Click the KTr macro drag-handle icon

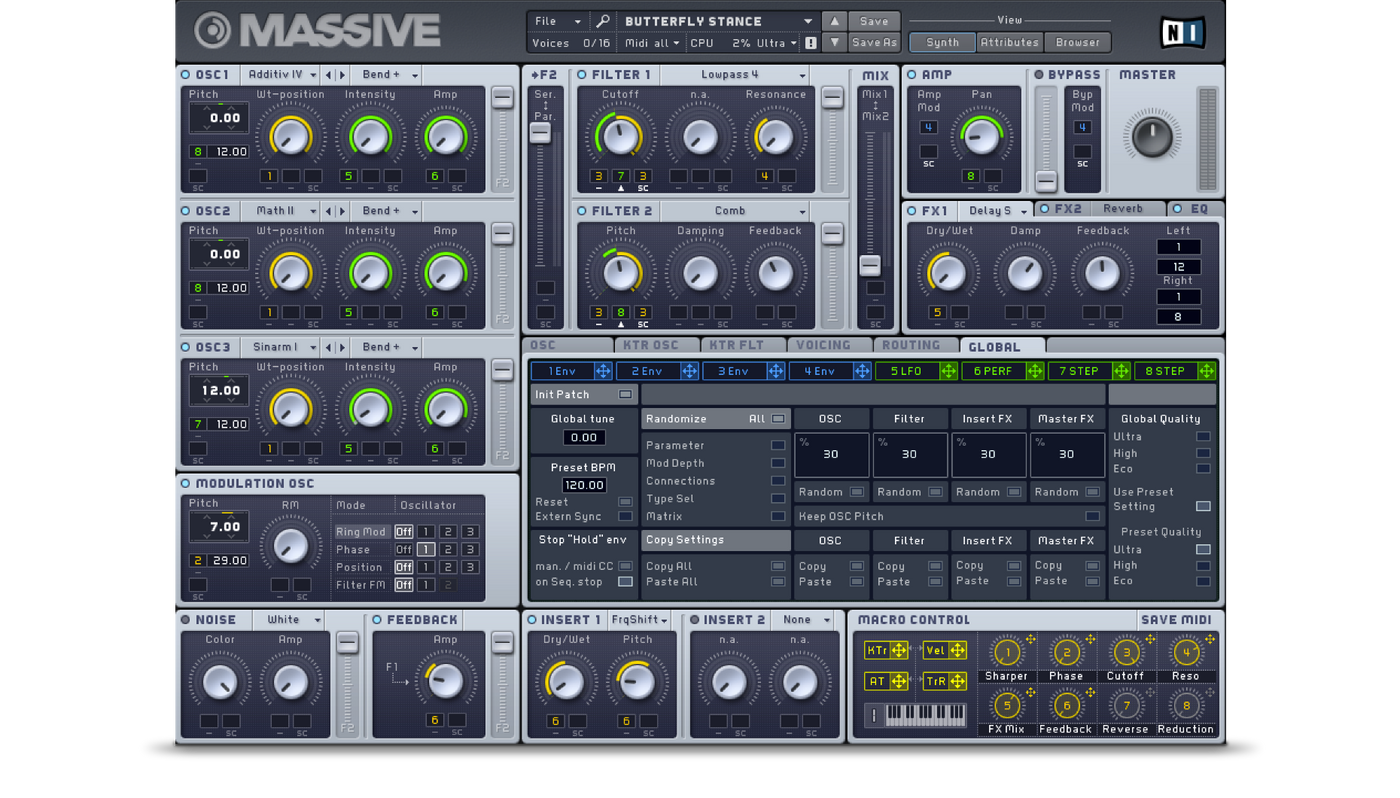click(898, 651)
